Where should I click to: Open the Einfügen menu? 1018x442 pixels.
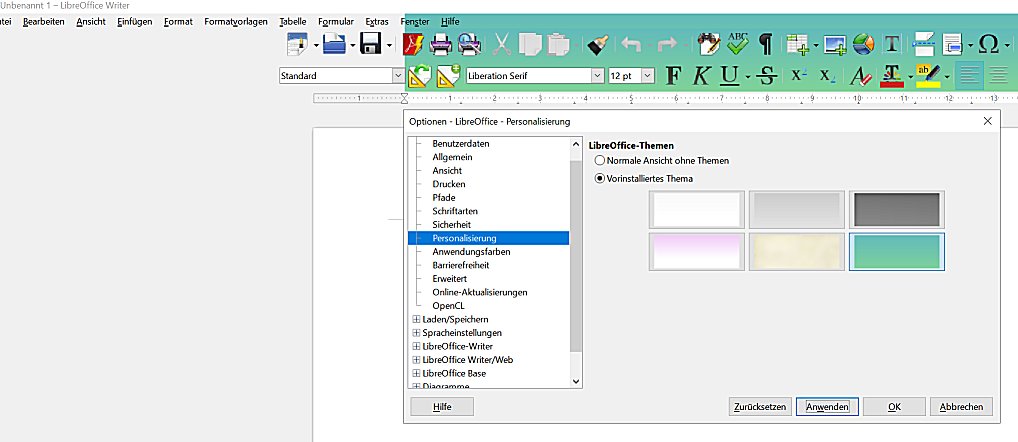[135, 21]
